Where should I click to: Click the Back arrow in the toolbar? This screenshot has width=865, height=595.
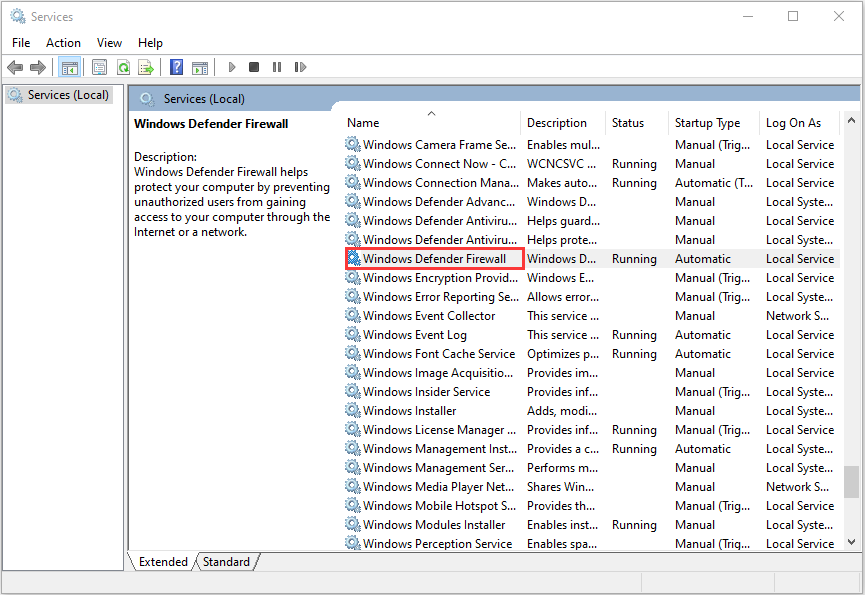[x=15, y=67]
